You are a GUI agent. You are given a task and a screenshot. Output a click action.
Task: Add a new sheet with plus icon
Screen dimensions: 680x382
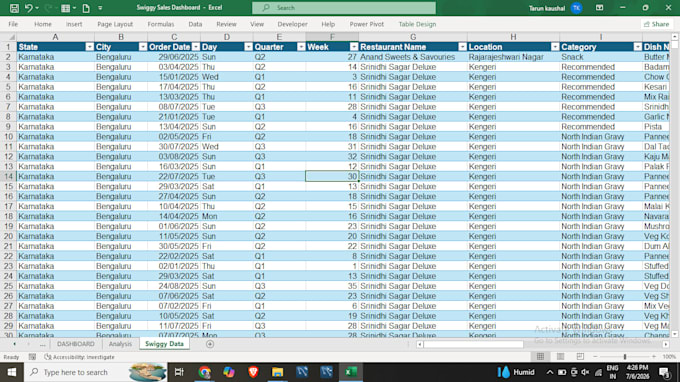[x=210, y=344]
